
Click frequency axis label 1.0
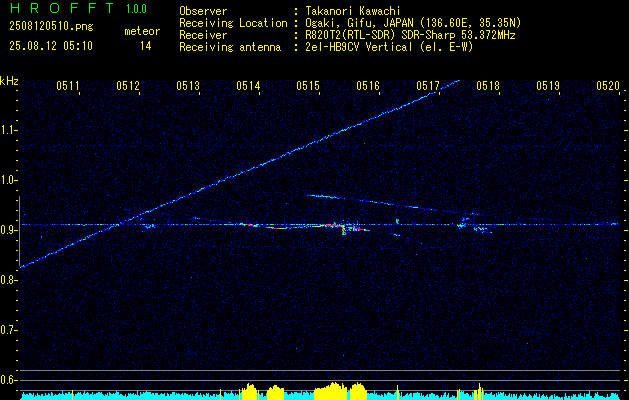click(x=8, y=180)
